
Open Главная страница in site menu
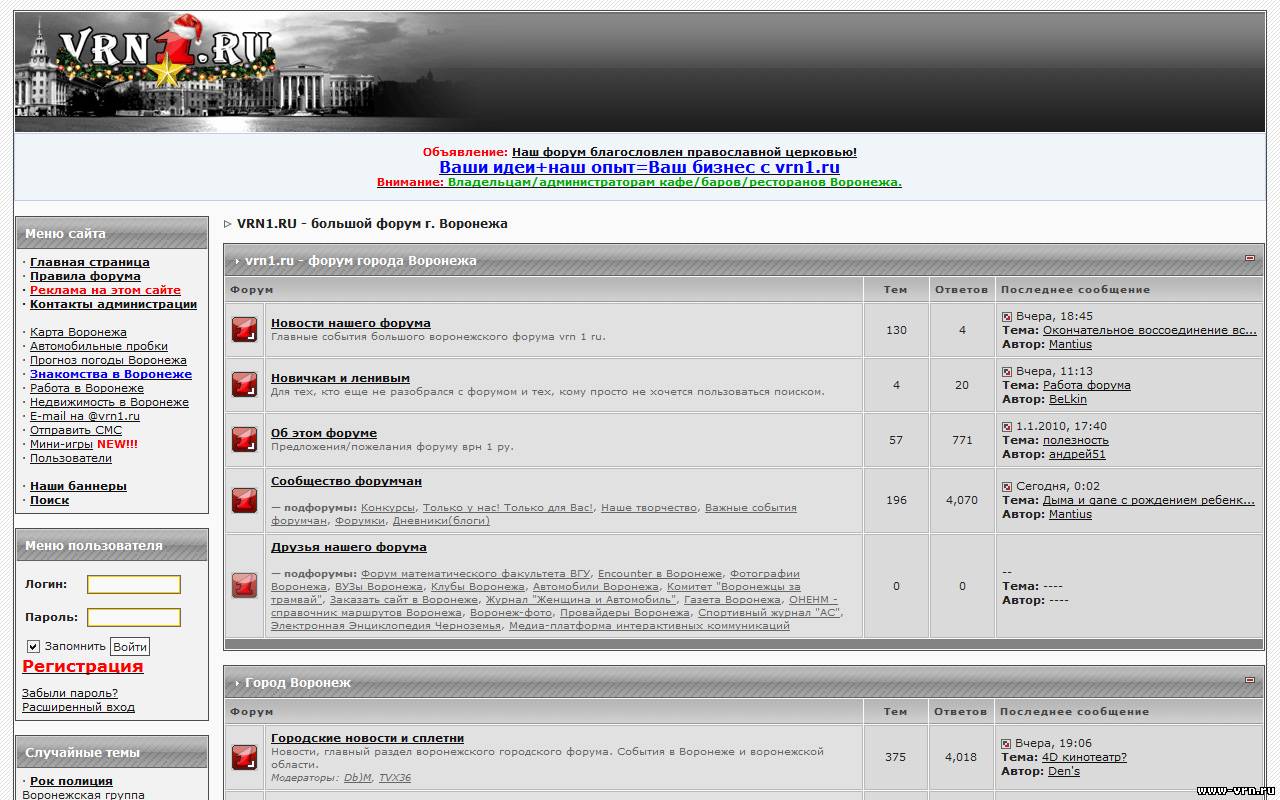[x=89, y=262]
